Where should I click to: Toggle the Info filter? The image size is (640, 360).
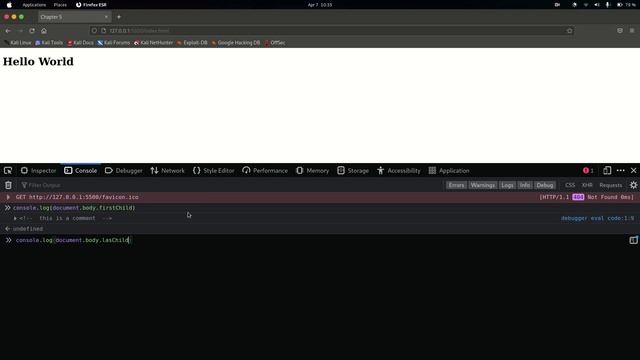pyautogui.click(x=525, y=185)
